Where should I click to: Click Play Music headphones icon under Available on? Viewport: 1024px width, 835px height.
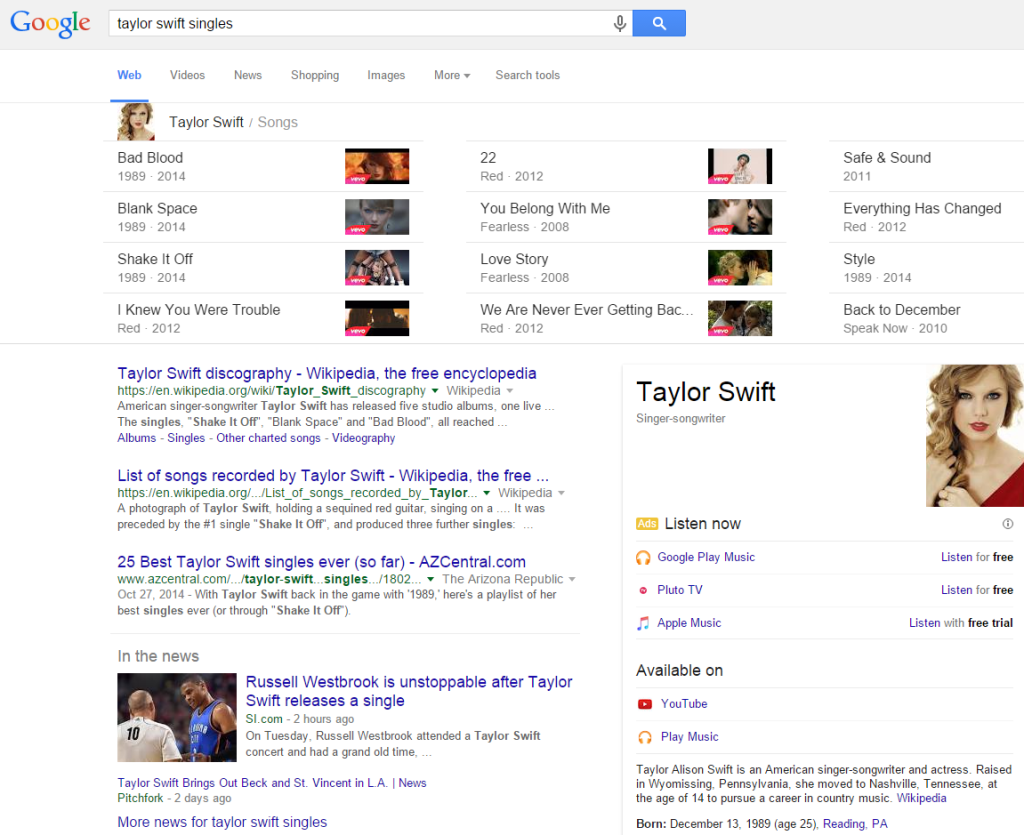click(645, 737)
